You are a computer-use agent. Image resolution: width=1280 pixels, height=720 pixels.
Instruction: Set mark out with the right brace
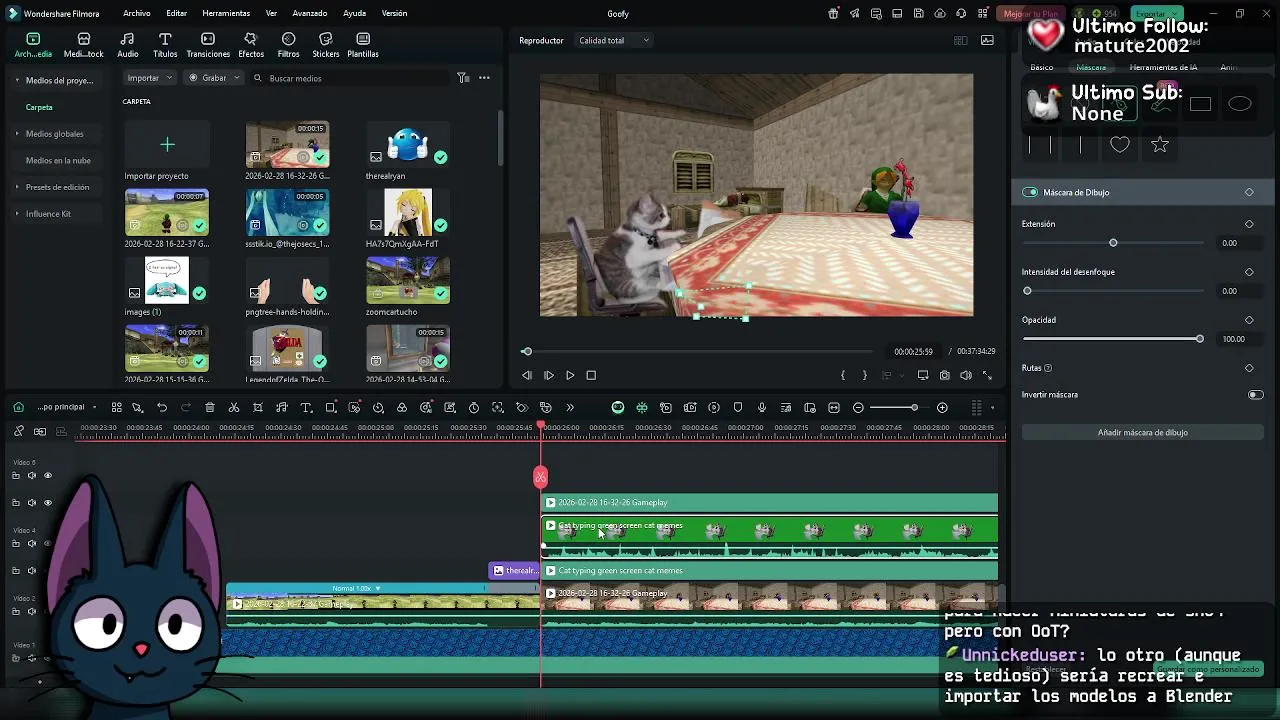pos(864,375)
